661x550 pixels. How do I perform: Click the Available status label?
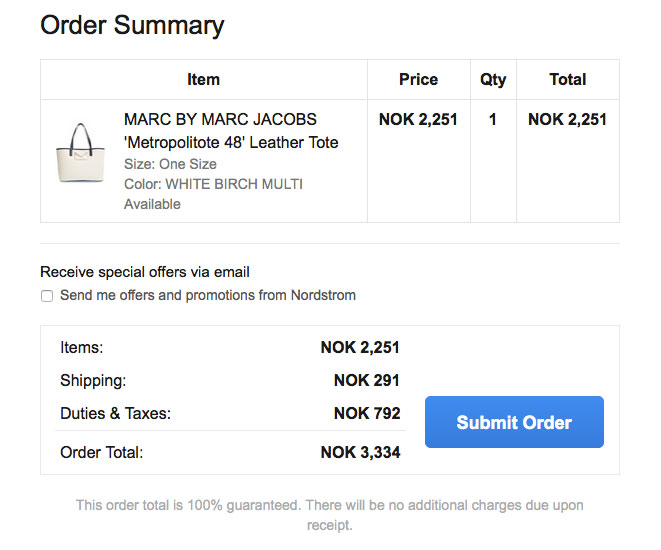[152, 204]
